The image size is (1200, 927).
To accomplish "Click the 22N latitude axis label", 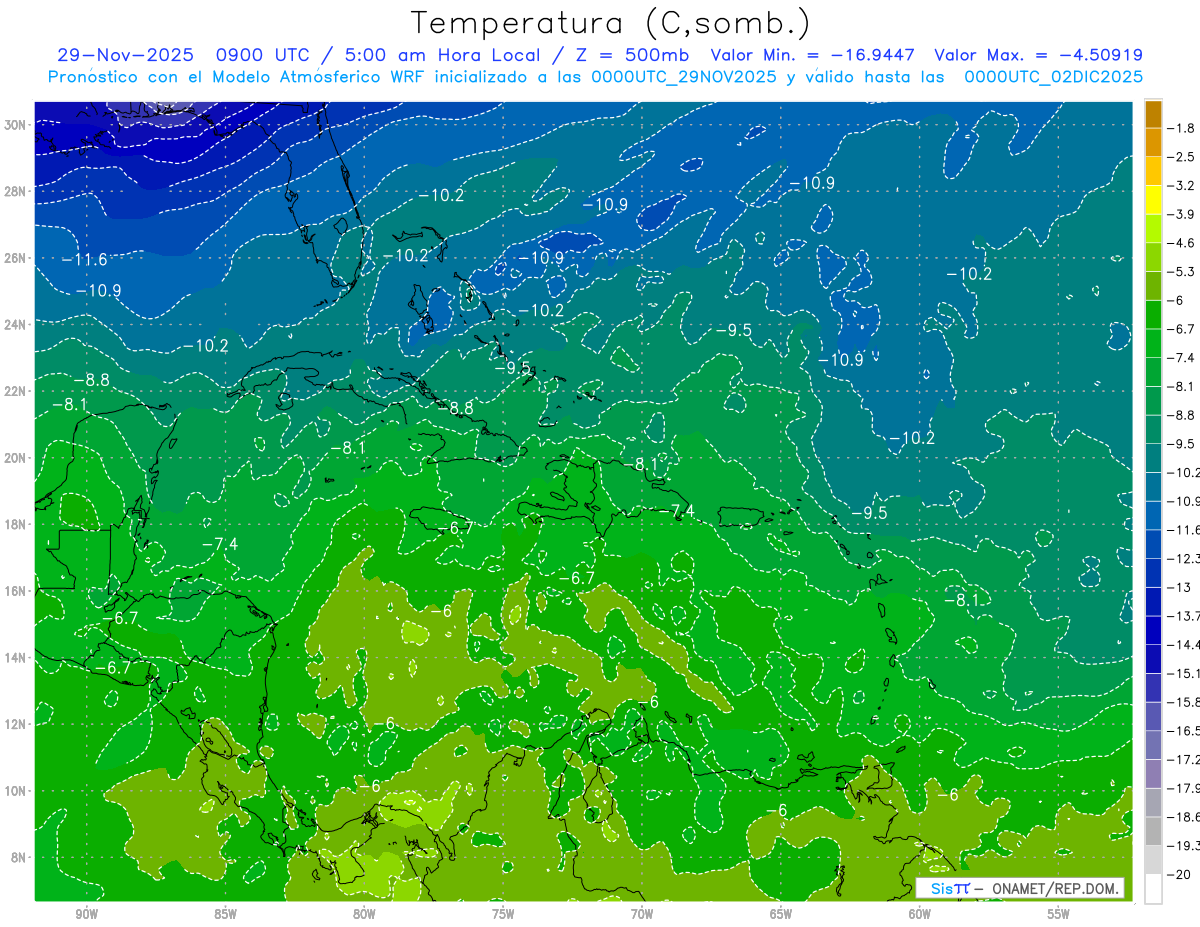I will tap(17, 390).
